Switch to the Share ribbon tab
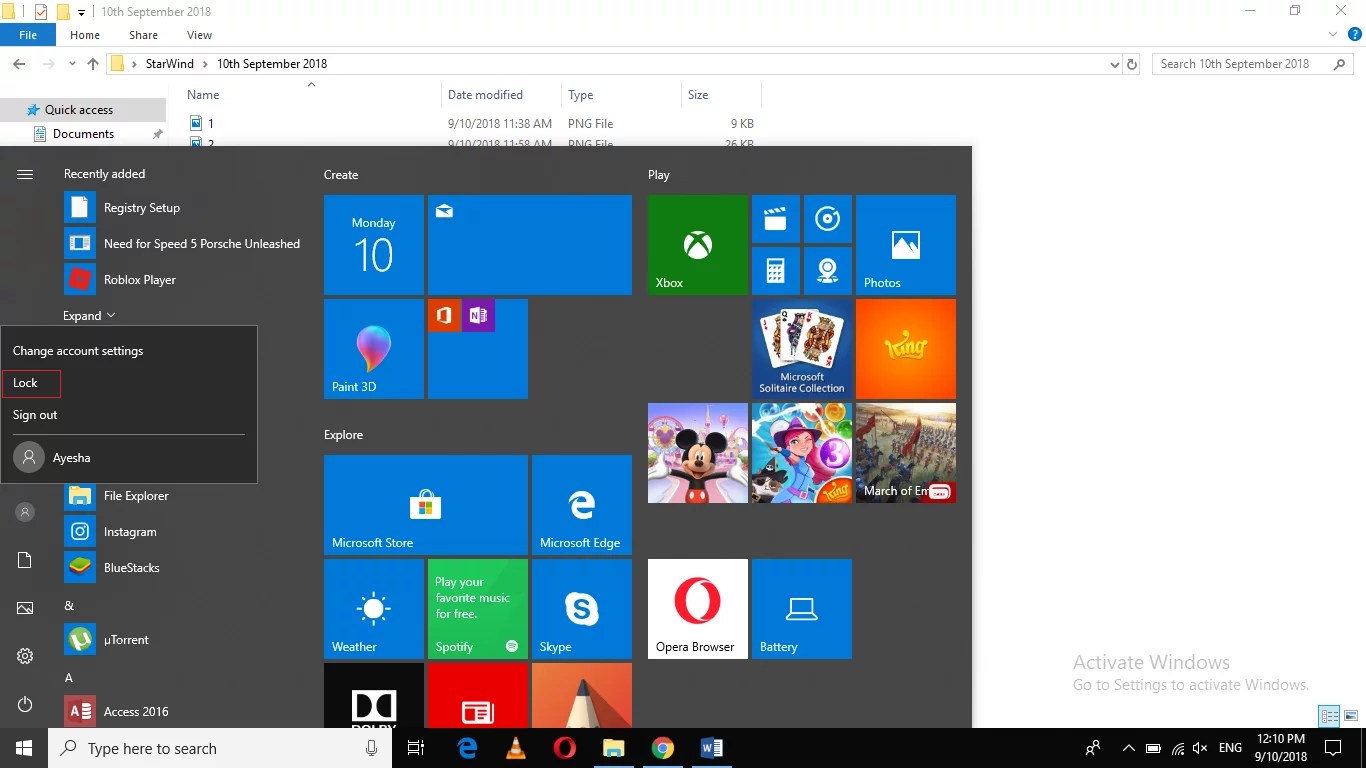Screen dimensions: 1366x768 [x=143, y=35]
